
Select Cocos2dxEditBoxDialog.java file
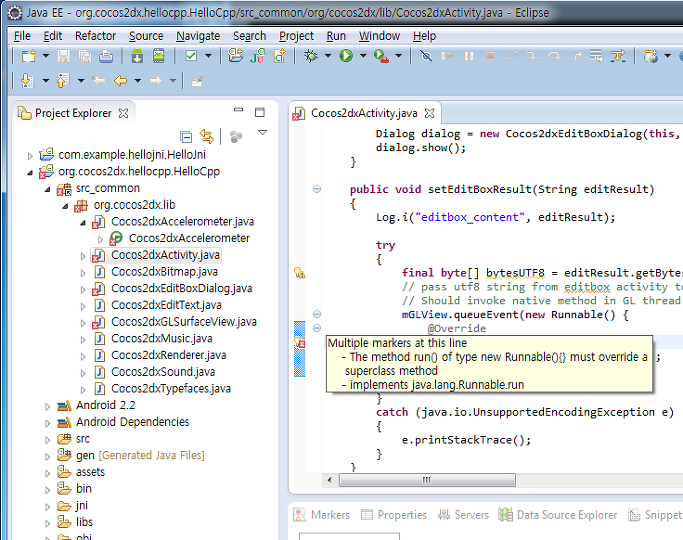[x=181, y=288]
